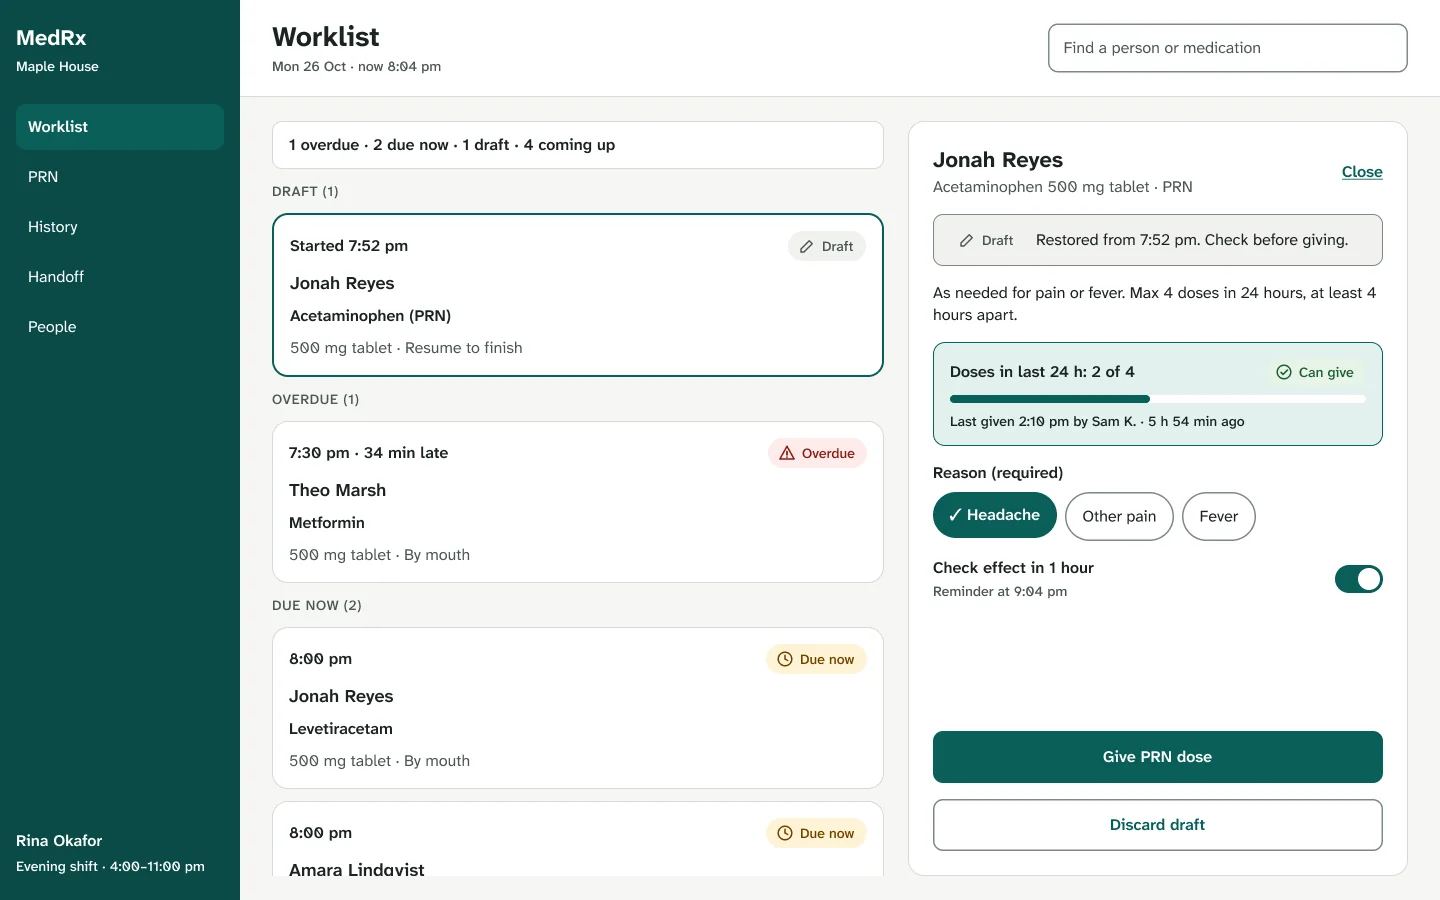Image resolution: width=1440 pixels, height=900 pixels.
Task: Click the '7:30 pm · 34 min late' text
Action: 368,453
